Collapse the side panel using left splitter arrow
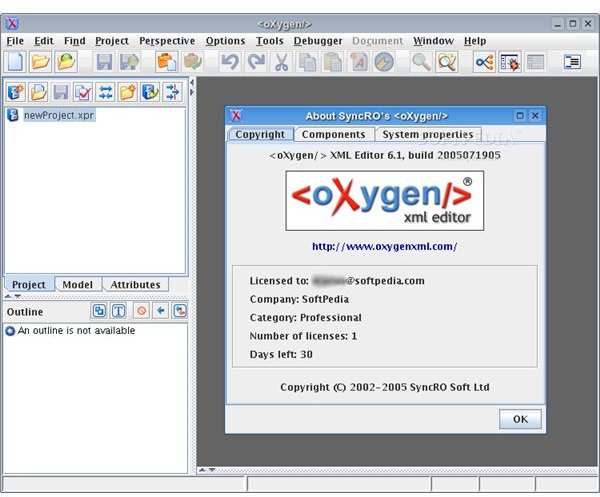The height and width of the screenshot is (497, 600). [x=192, y=84]
